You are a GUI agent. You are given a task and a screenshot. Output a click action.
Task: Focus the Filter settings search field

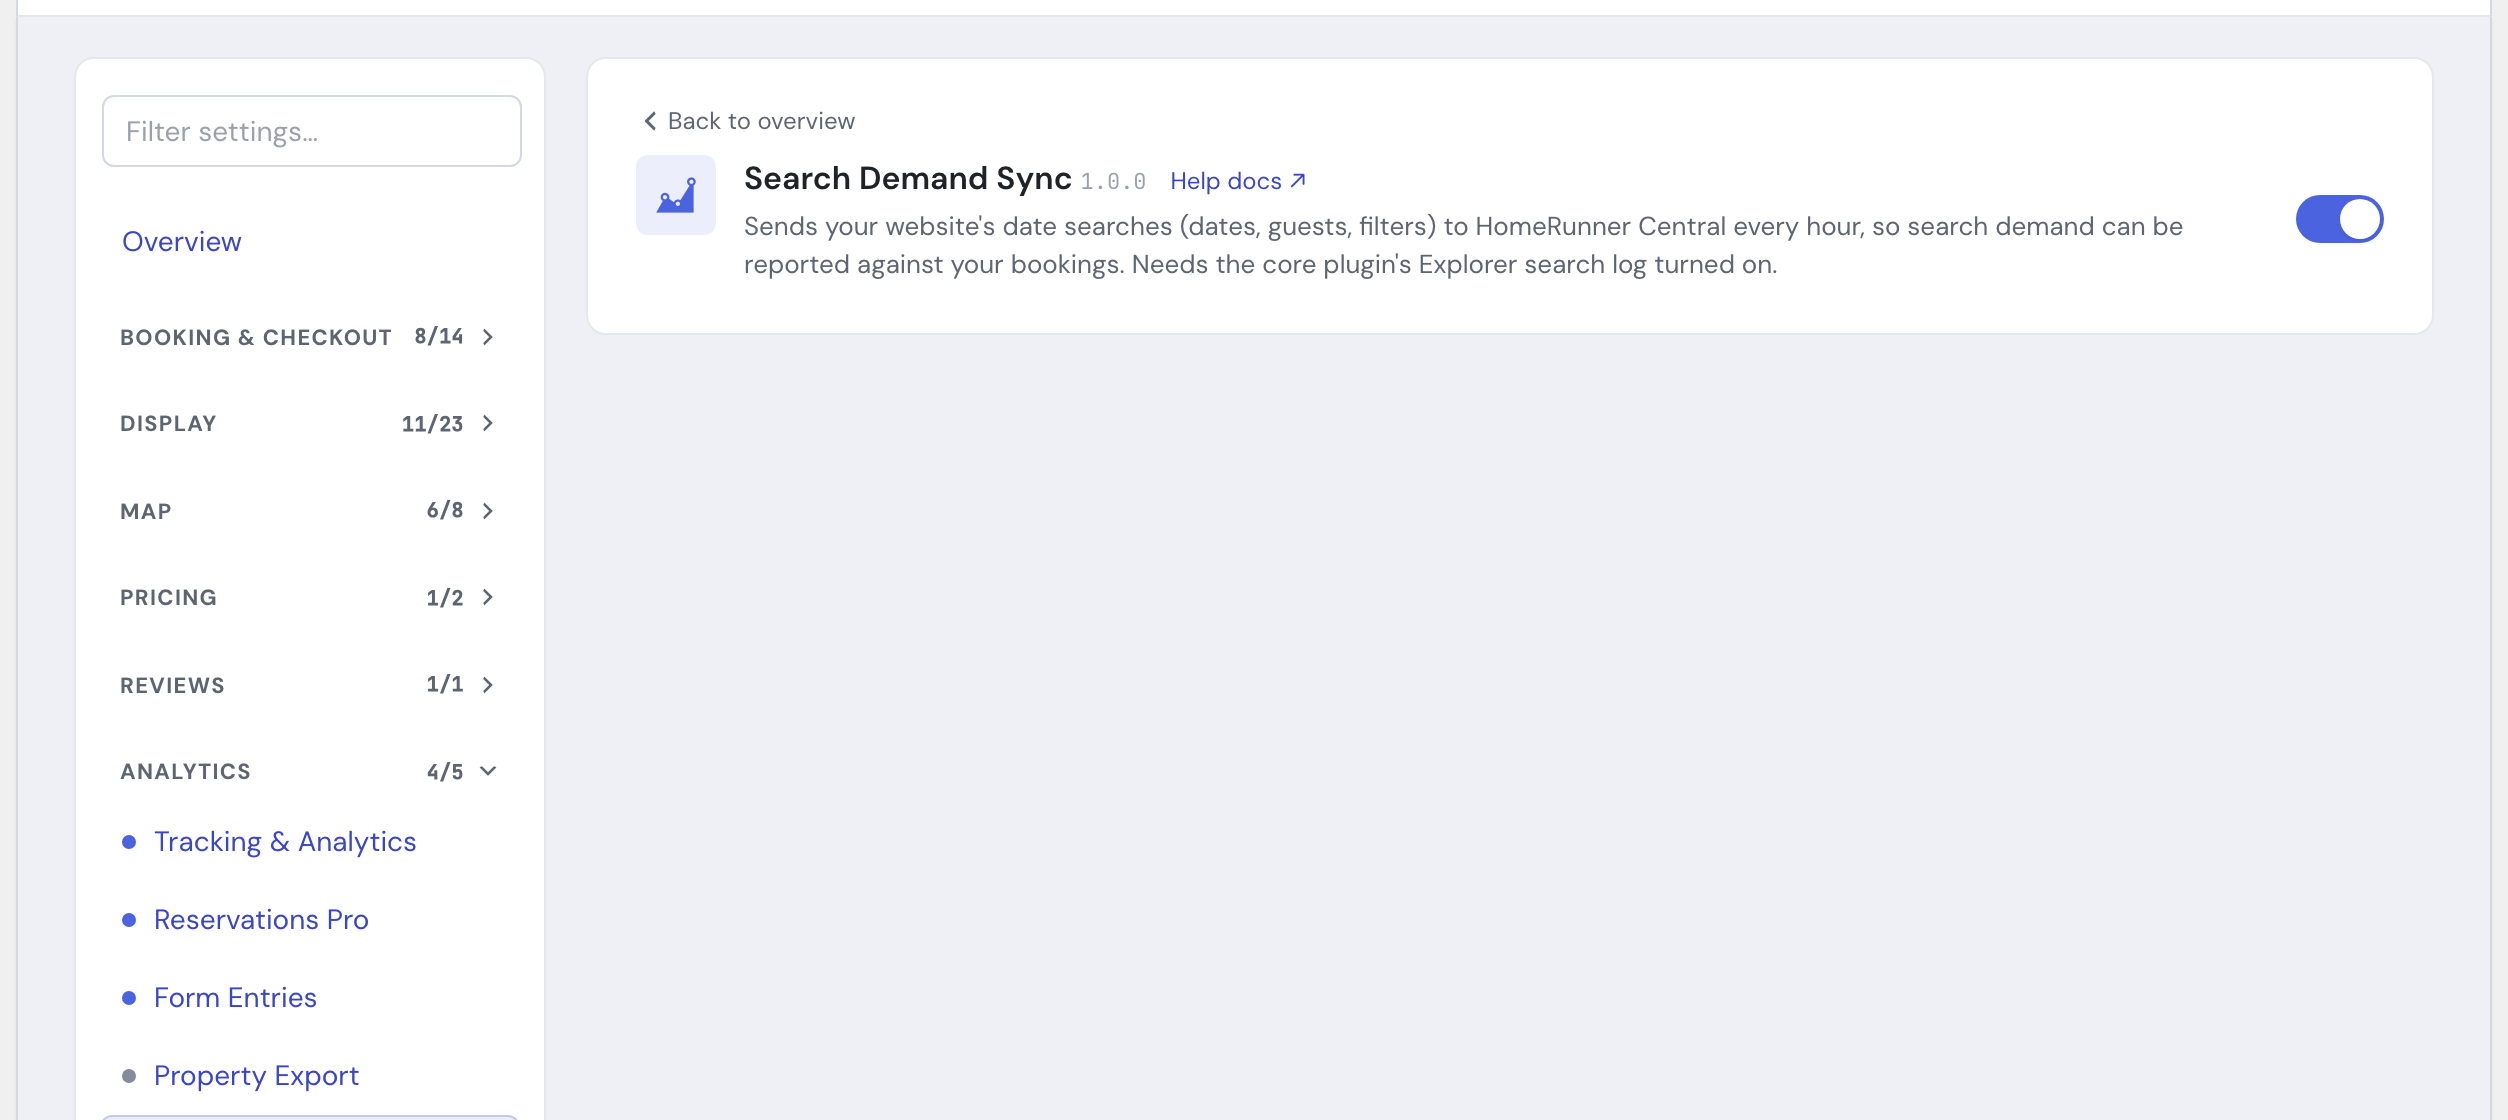click(312, 131)
